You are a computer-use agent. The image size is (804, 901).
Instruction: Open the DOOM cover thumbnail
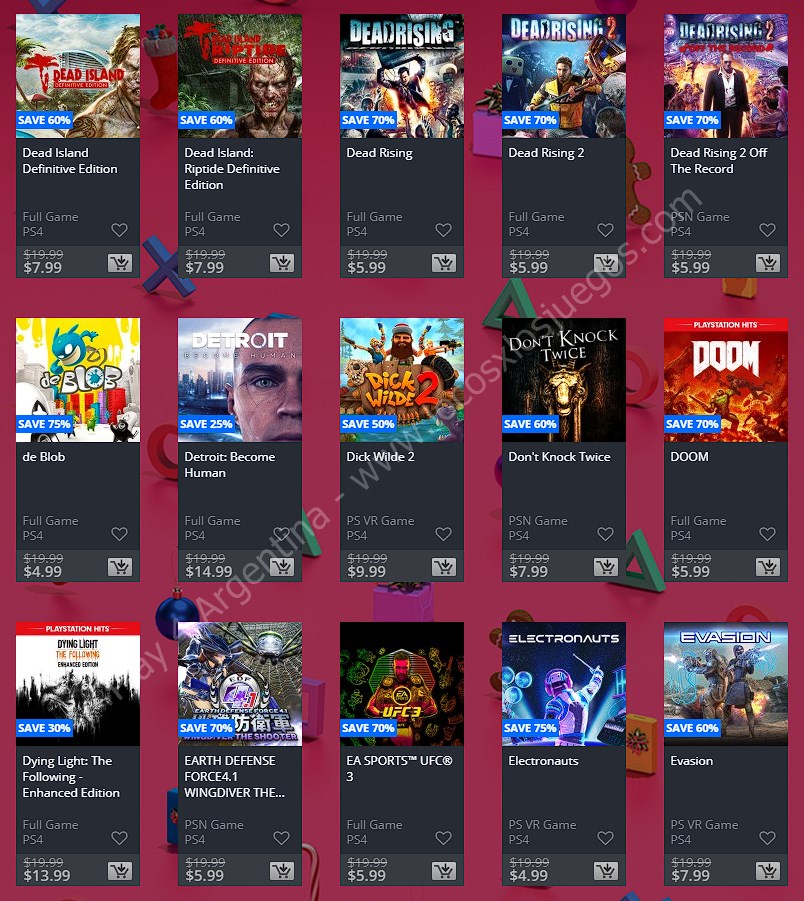point(726,380)
